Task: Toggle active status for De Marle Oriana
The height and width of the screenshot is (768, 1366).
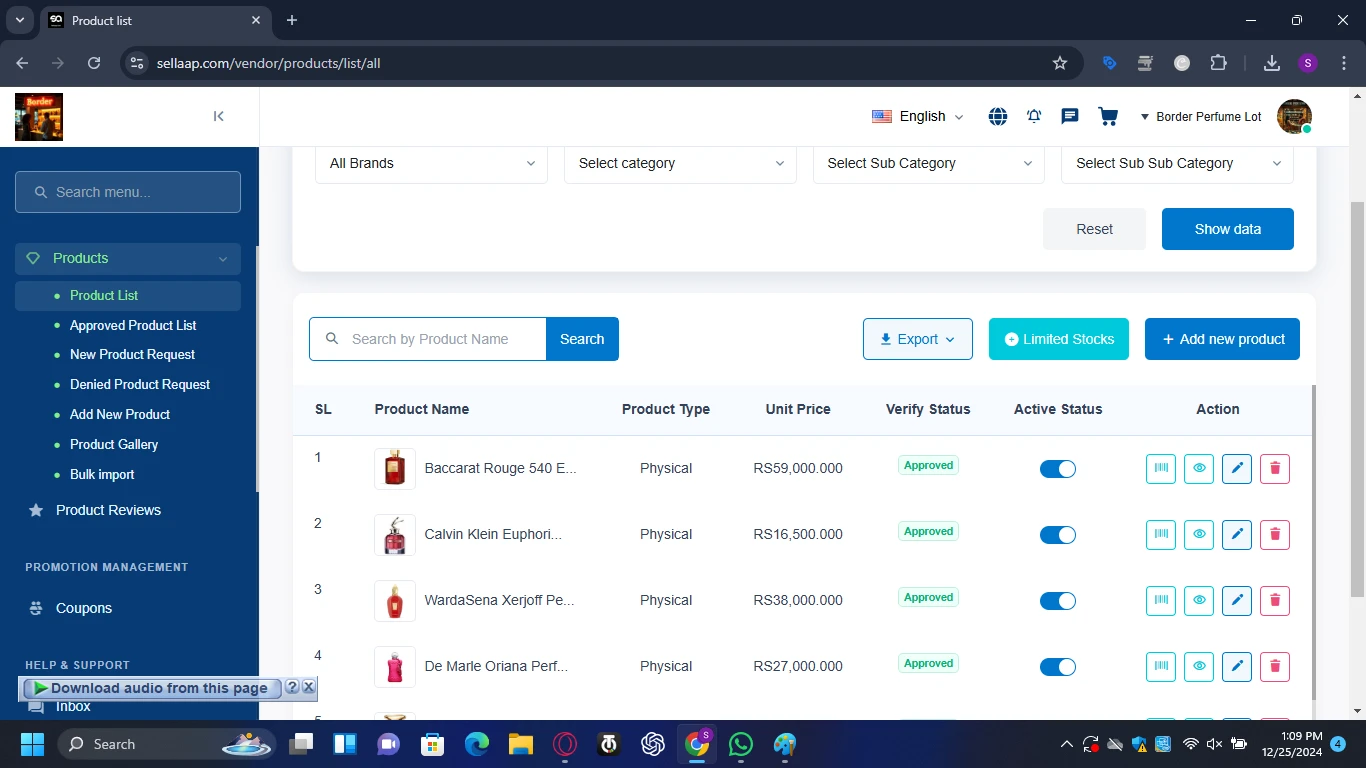Action: pos(1058,667)
